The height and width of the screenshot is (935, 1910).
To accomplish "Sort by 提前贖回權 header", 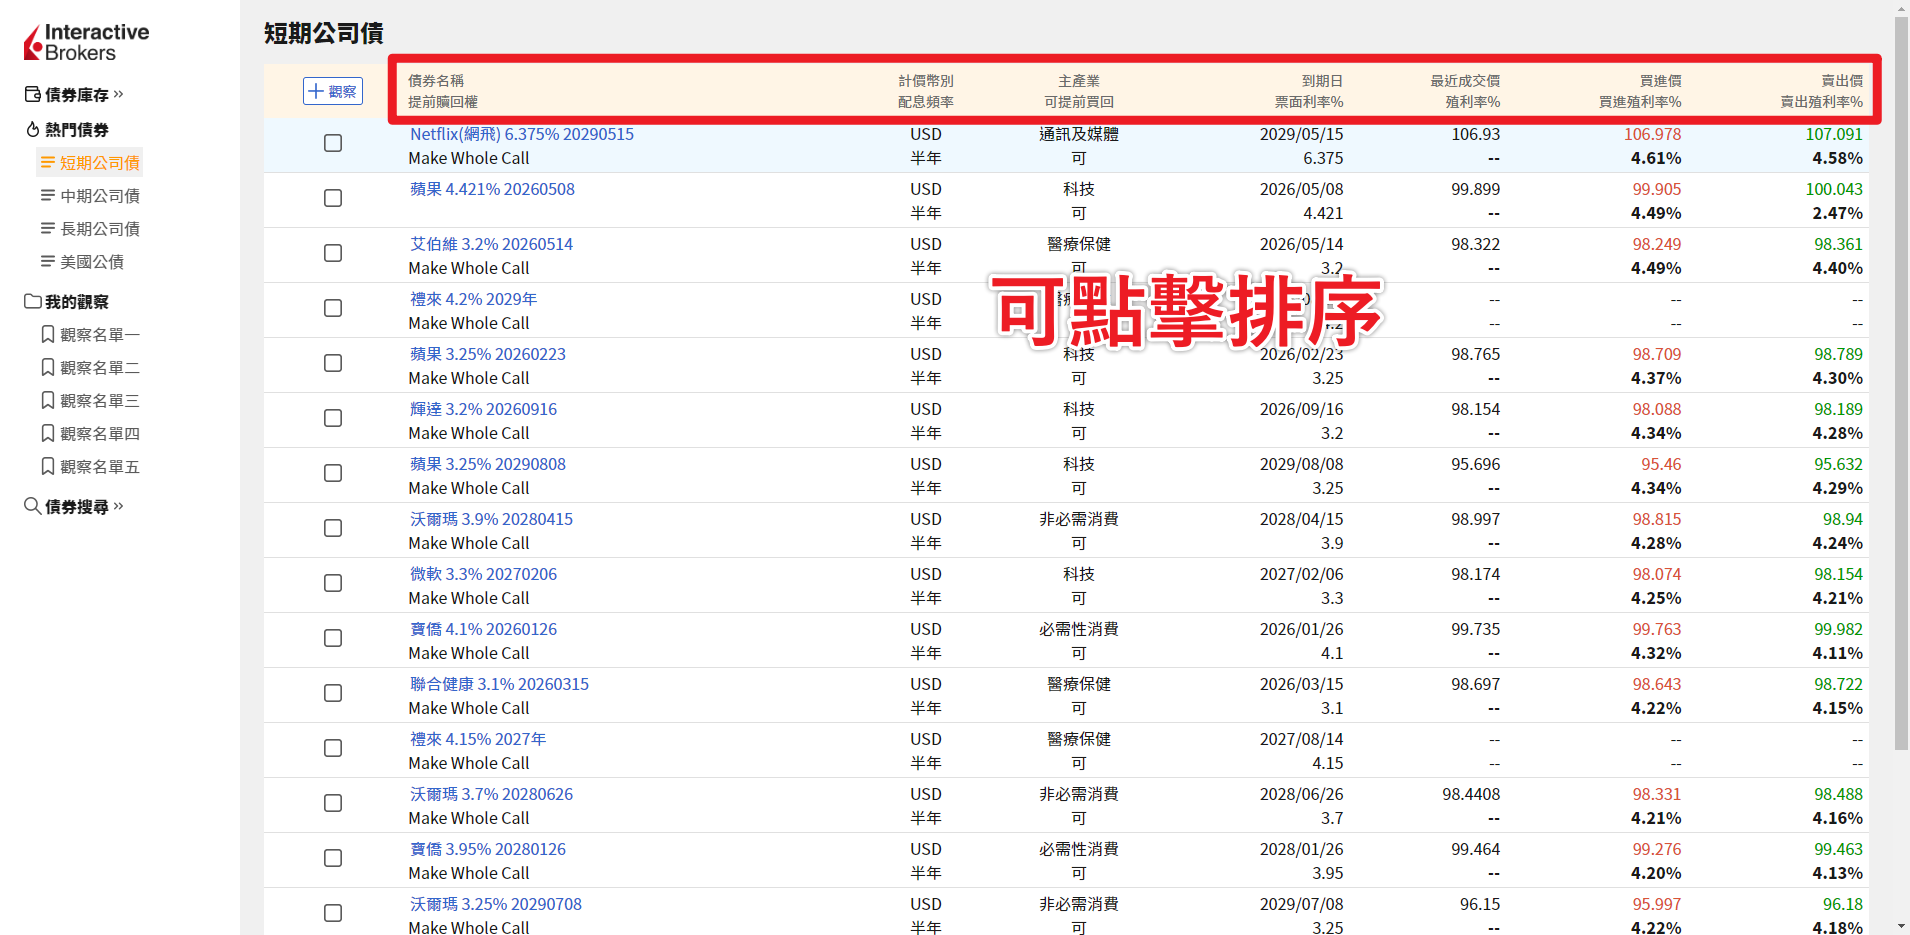I will tap(443, 102).
